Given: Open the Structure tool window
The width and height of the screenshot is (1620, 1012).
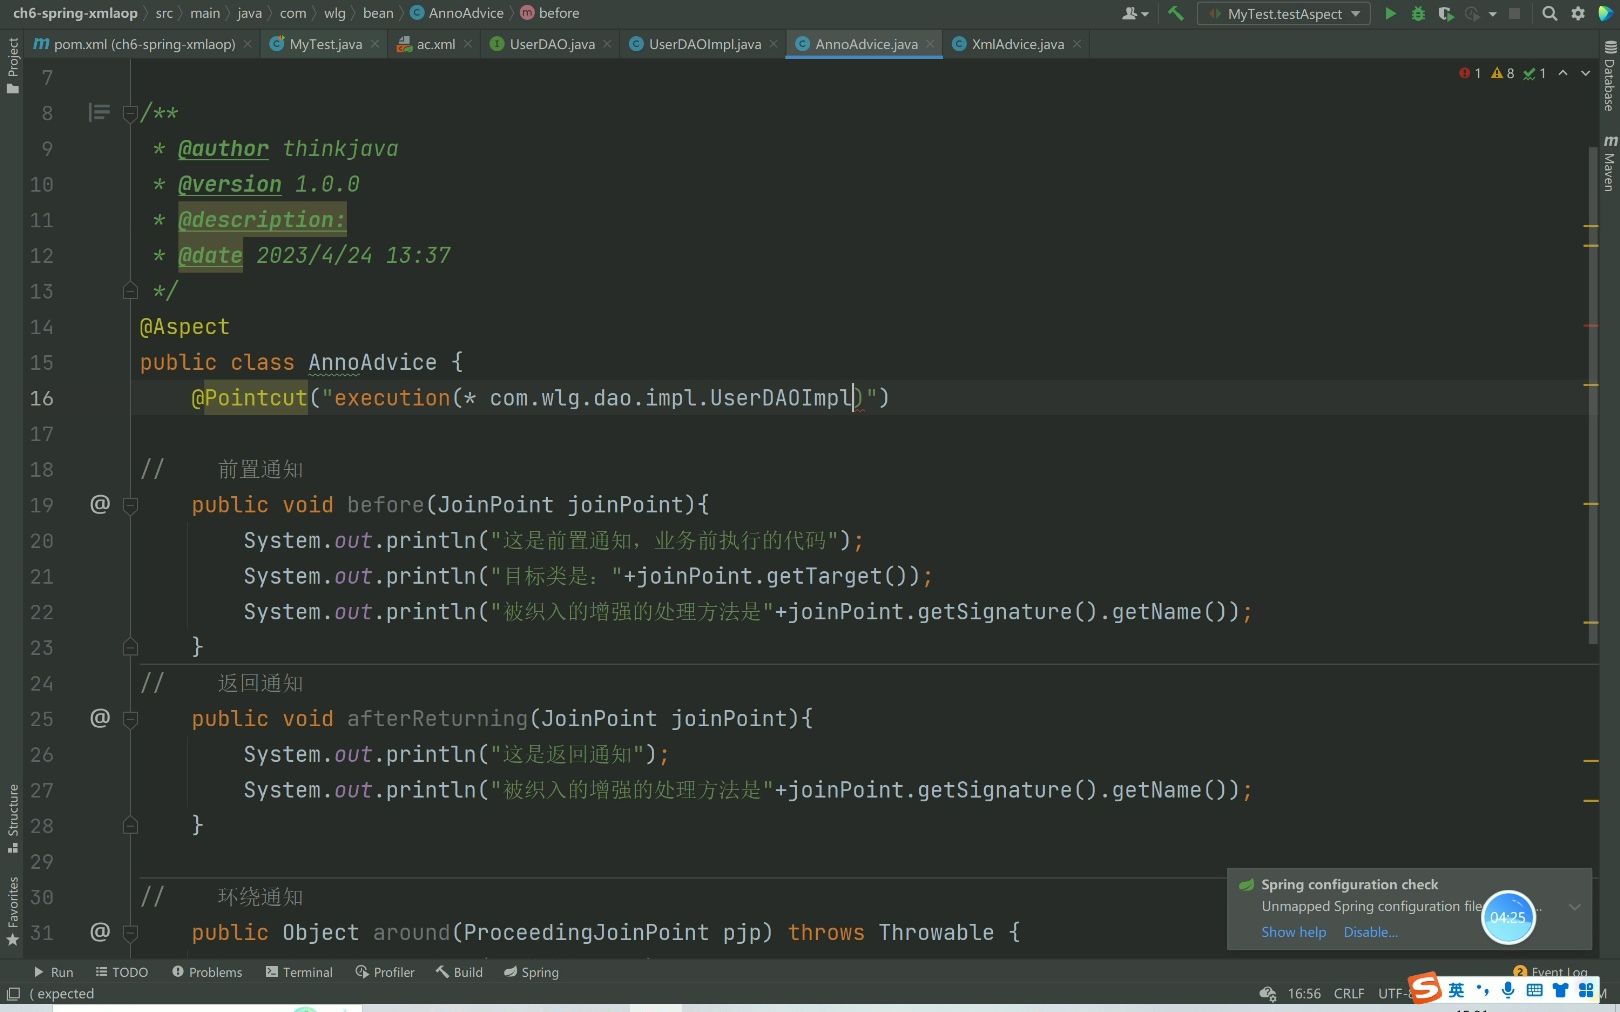Looking at the screenshot, I should point(13,818).
